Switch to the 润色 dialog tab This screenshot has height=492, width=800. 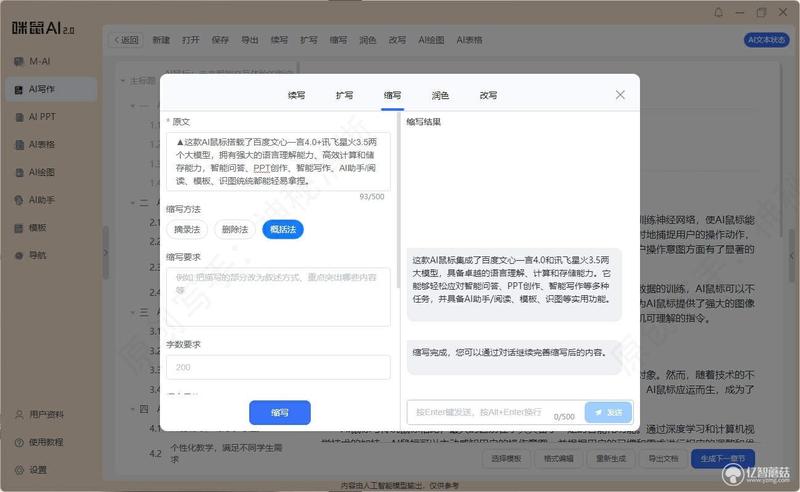click(x=440, y=95)
